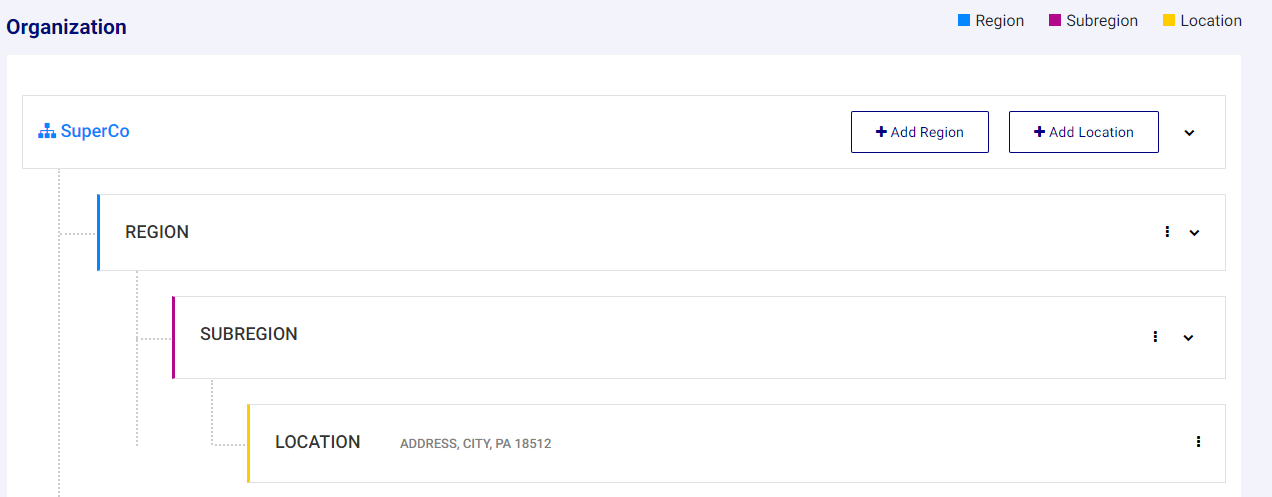Collapse the SUBREGION row chevron

tap(1188, 338)
